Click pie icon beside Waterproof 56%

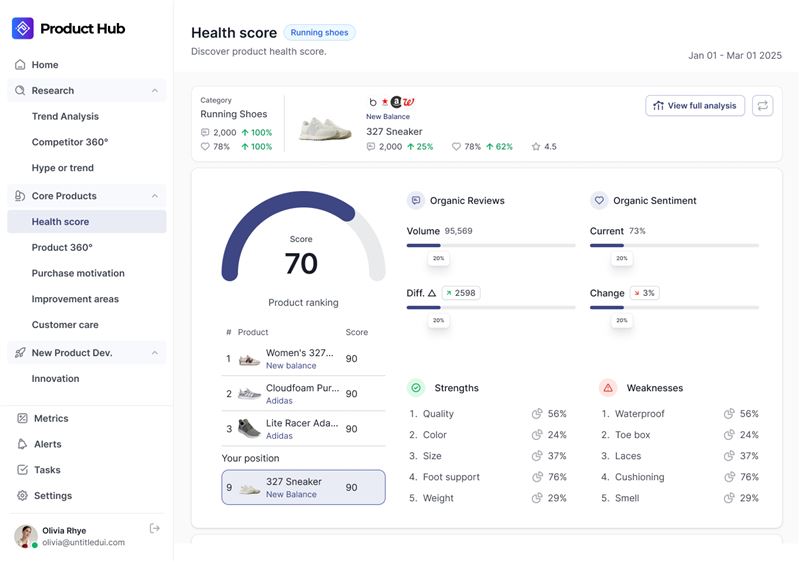tap(729, 414)
